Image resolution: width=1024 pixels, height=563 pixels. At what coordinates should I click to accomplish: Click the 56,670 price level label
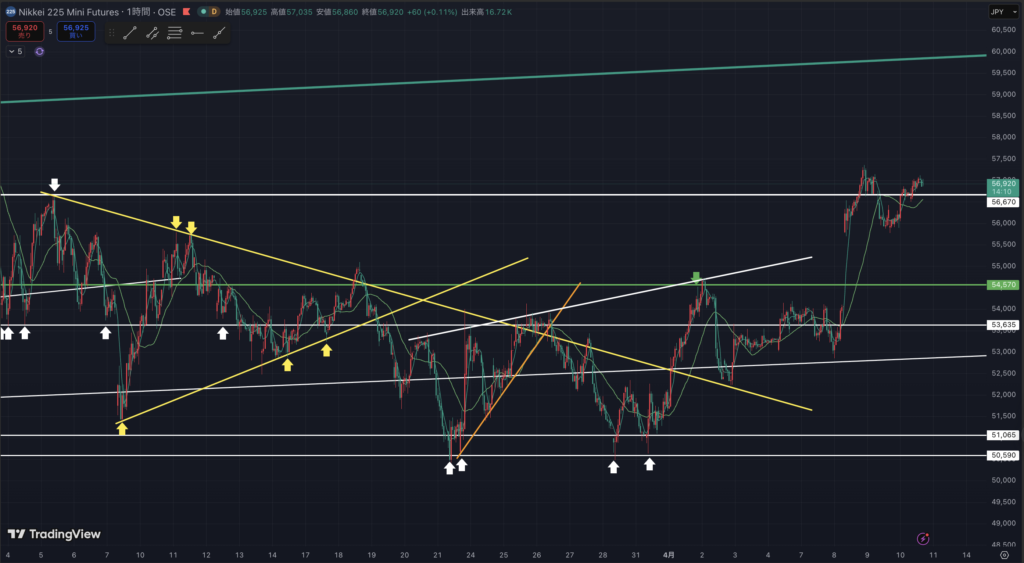[1004, 202]
